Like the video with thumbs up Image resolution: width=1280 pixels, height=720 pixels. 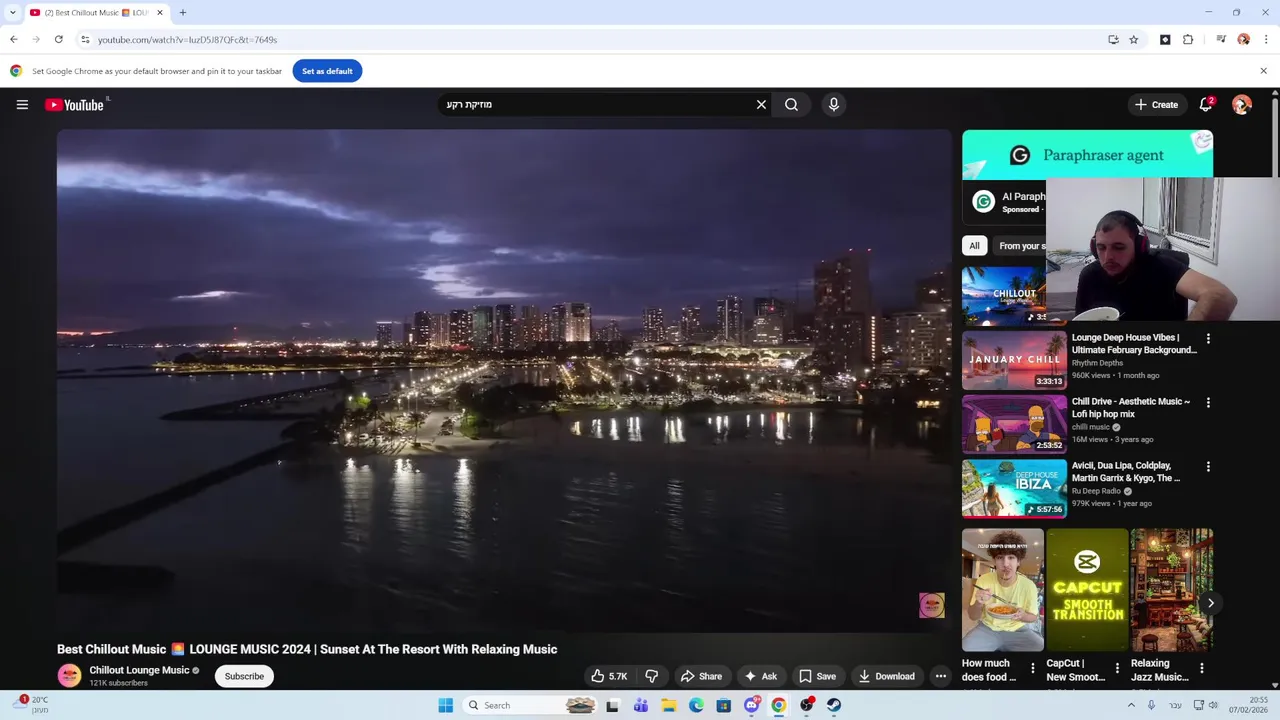click(609, 676)
